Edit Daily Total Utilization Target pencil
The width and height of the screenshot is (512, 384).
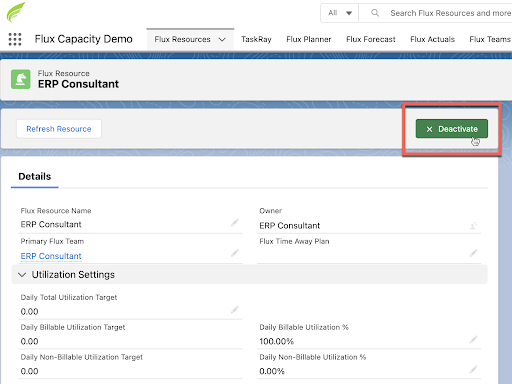point(235,310)
